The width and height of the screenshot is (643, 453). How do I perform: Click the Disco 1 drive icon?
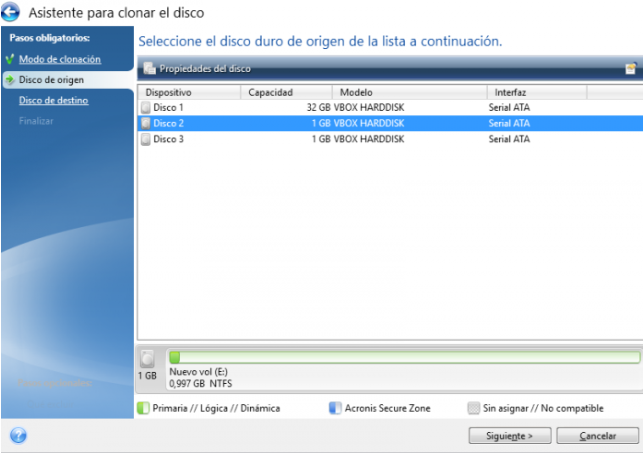click(x=146, y=106)
